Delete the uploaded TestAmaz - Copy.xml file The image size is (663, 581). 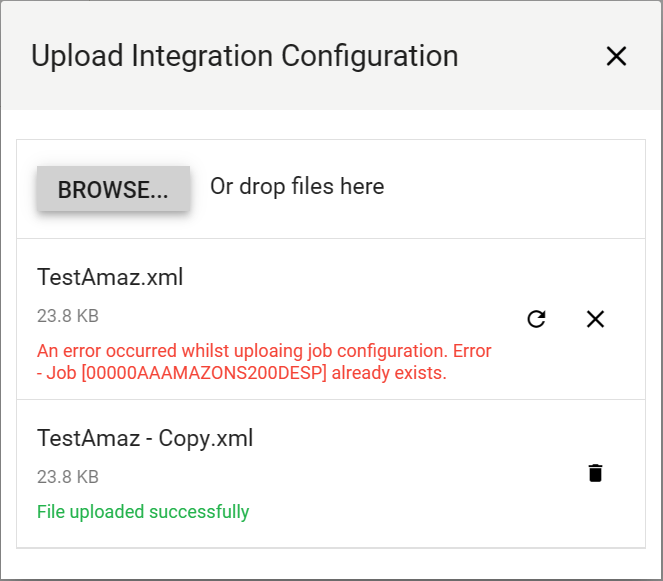pos(595,473)
